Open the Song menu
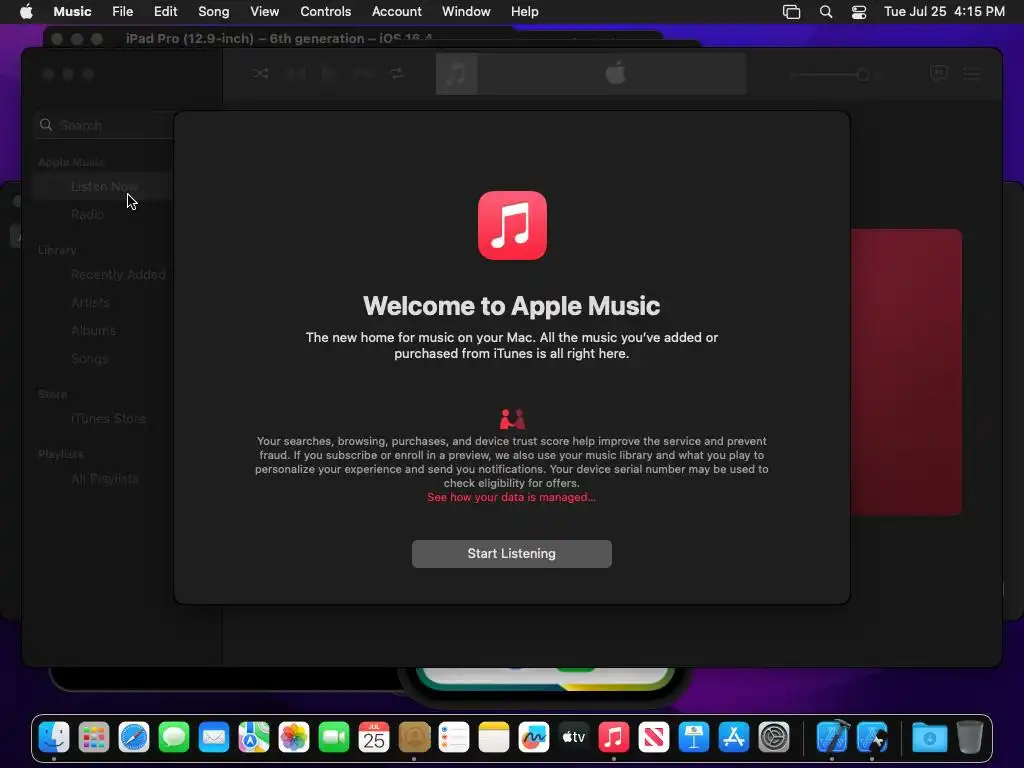The width and height of the screenshot is (1024, 768). [214, 12]
